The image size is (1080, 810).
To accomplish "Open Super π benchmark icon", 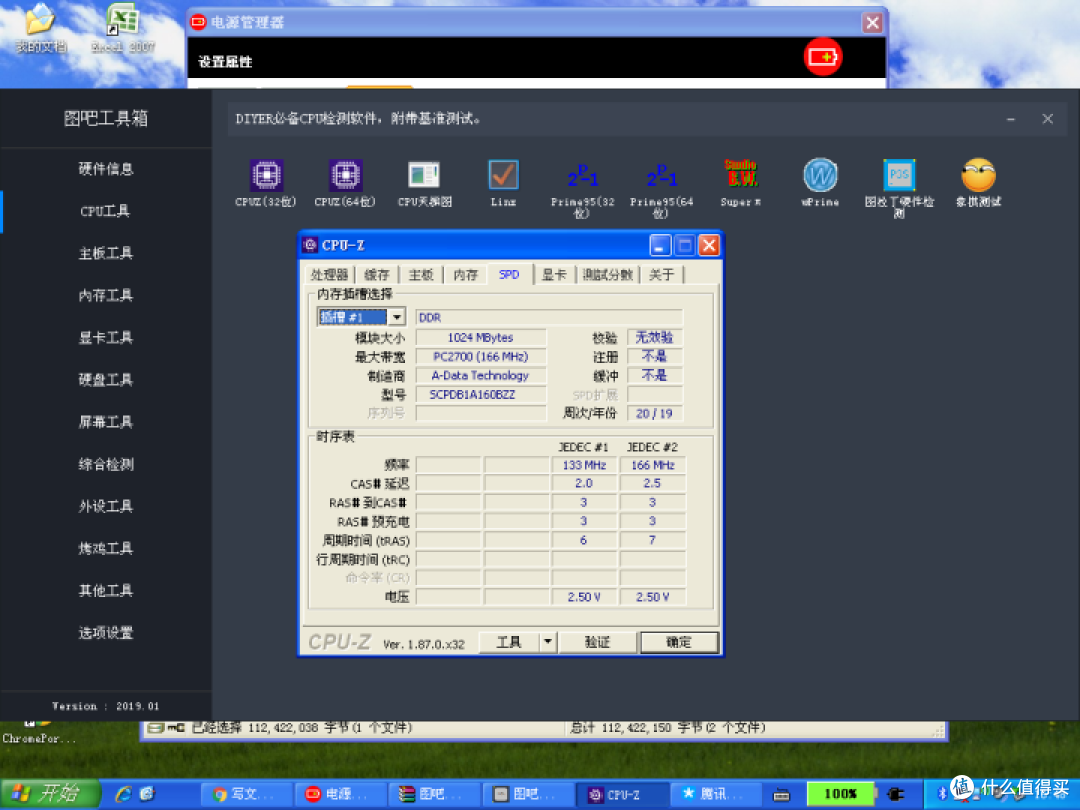I will click(740, 174).
